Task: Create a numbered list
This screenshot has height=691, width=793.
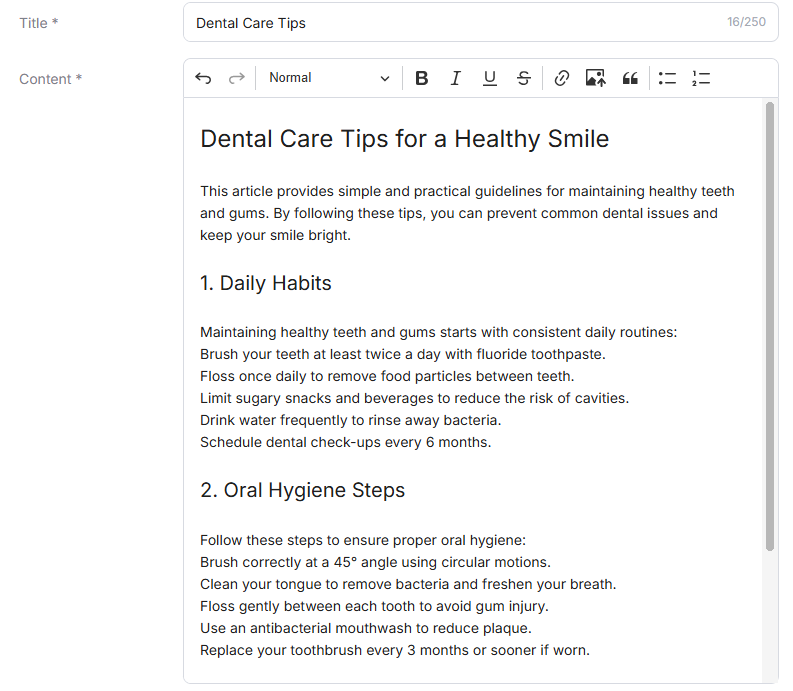Action: tap(701, 78)
